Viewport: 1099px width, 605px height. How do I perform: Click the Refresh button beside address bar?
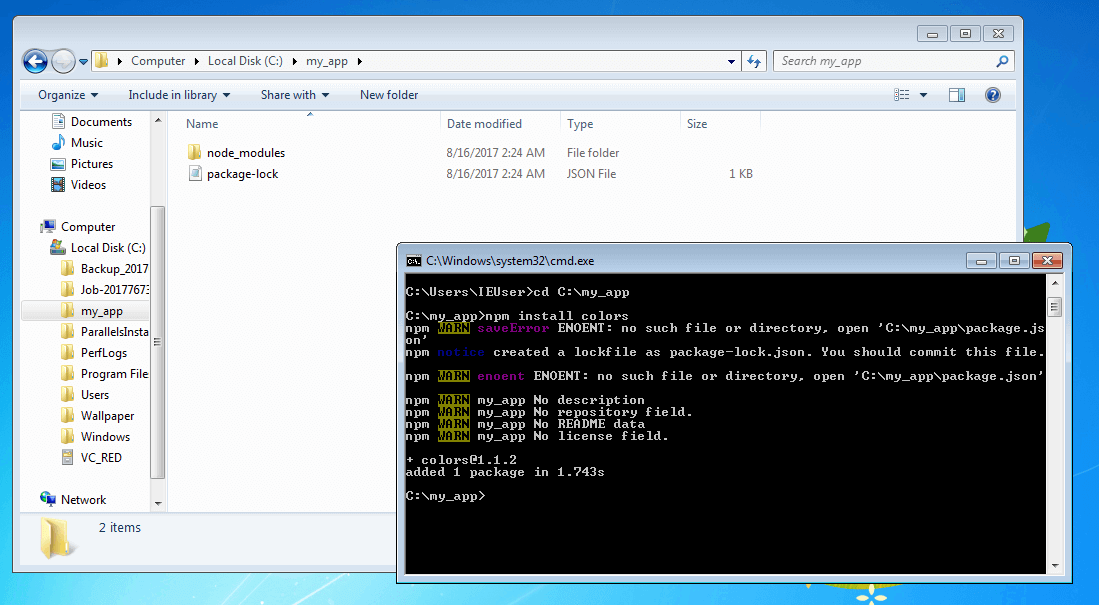754,61
